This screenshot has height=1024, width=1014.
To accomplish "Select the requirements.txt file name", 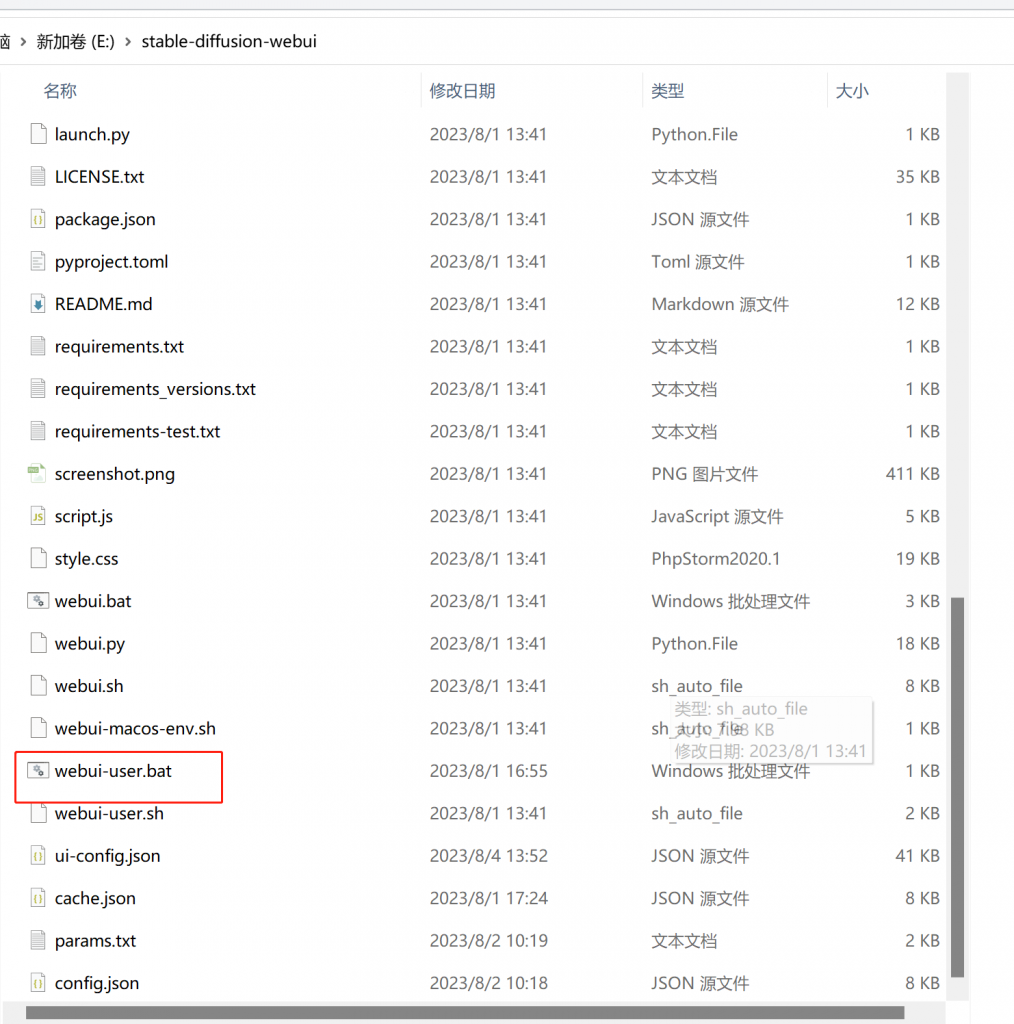I will coord(119,347).
